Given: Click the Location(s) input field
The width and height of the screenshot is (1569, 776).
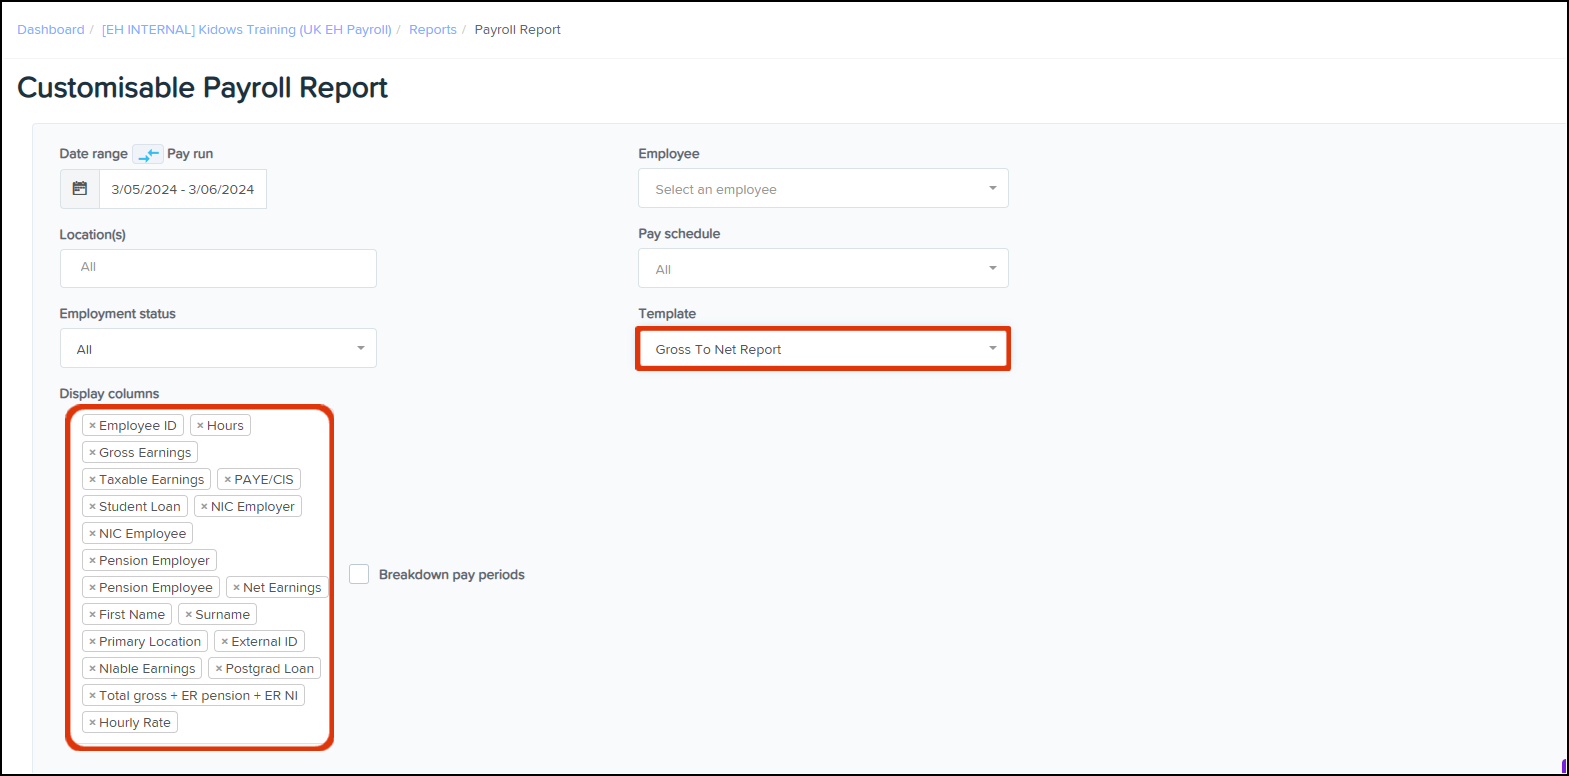Looking at the screenshot, I should pos(218,268).
